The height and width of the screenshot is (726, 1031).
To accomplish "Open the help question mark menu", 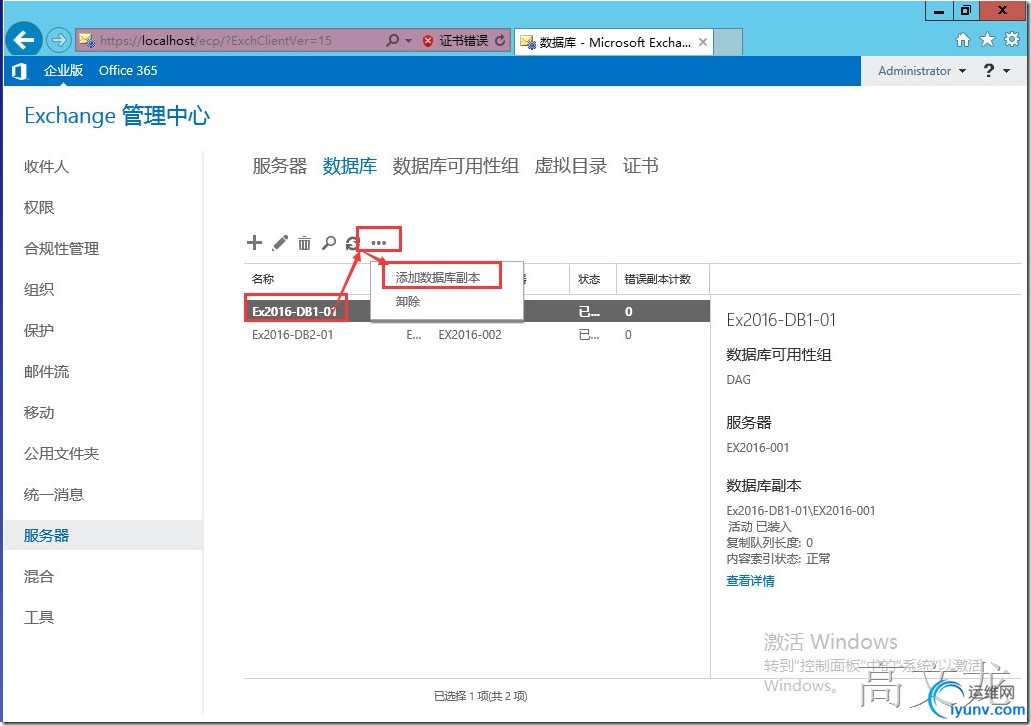I will [x=995, y=70].
